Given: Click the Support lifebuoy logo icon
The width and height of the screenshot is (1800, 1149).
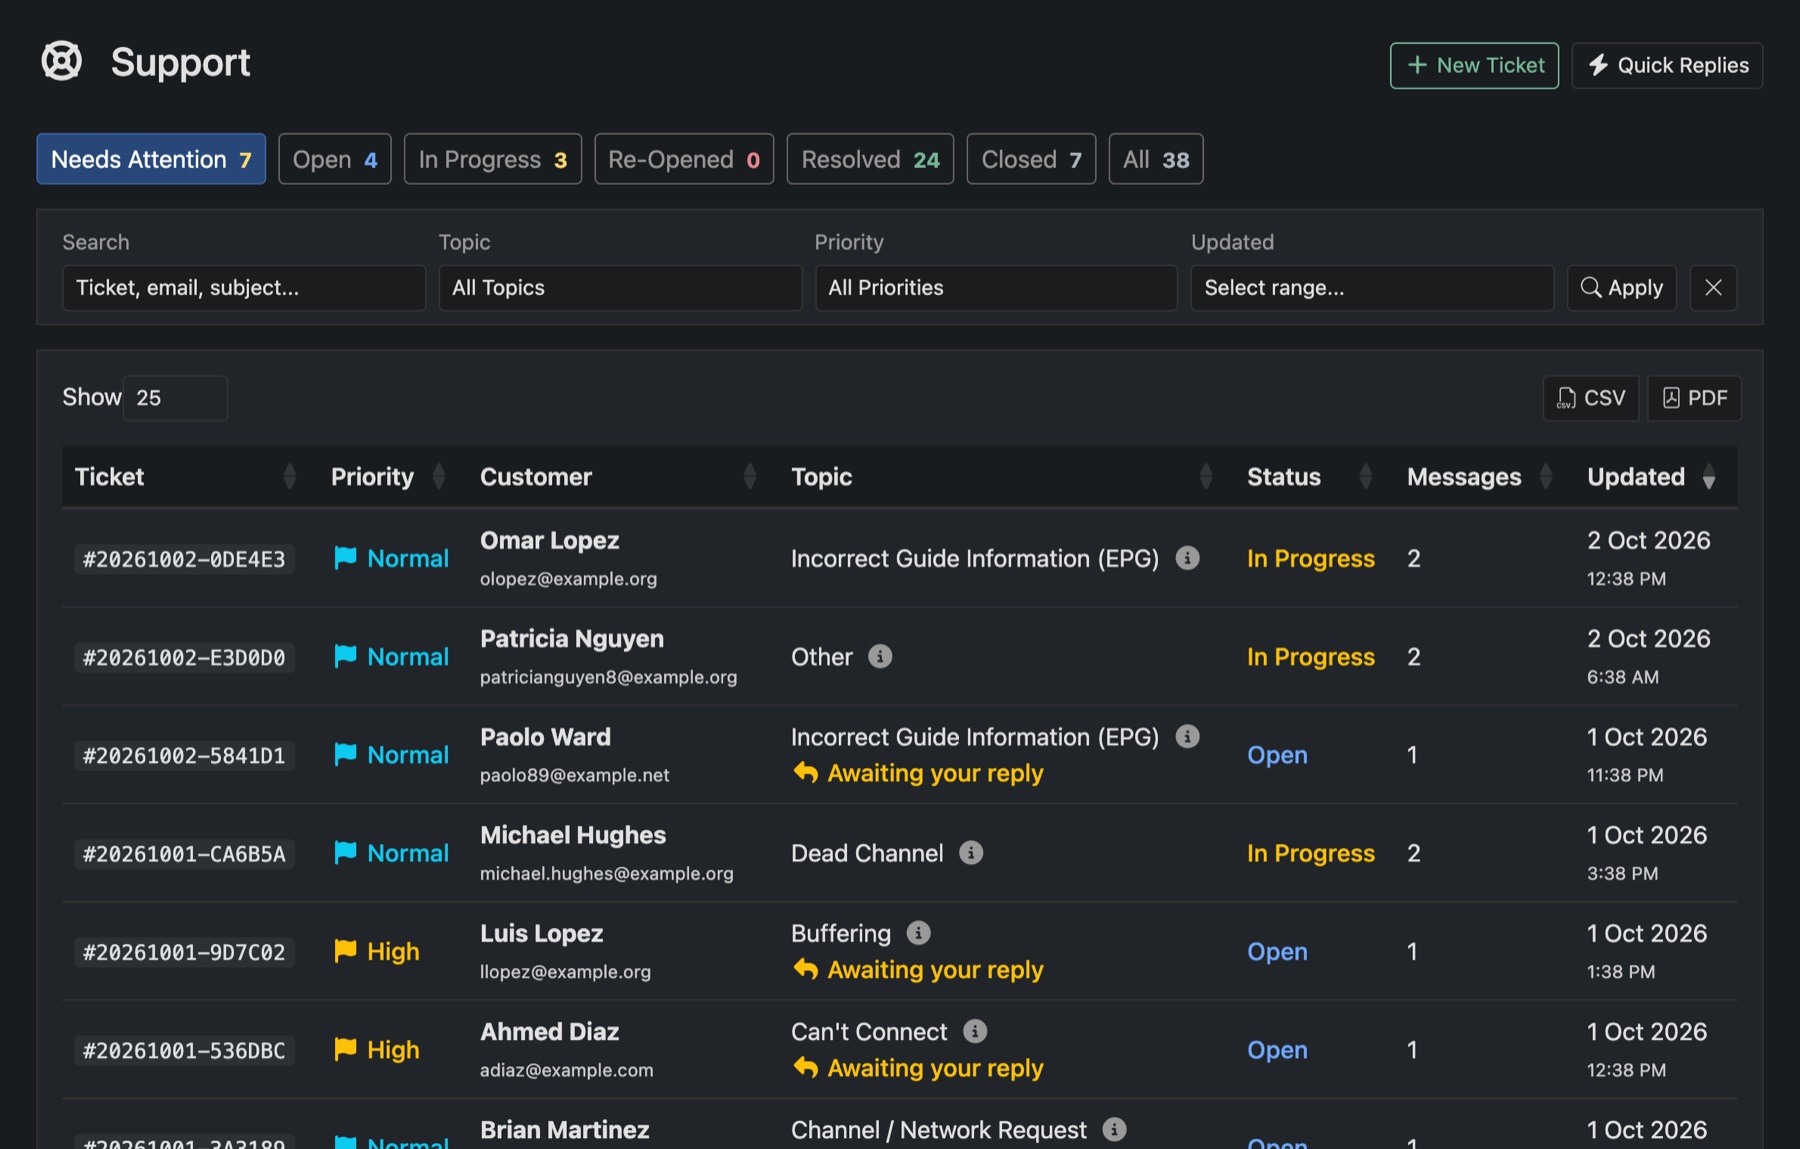Looking at the screenshot, I should click(x=61, y=61).
